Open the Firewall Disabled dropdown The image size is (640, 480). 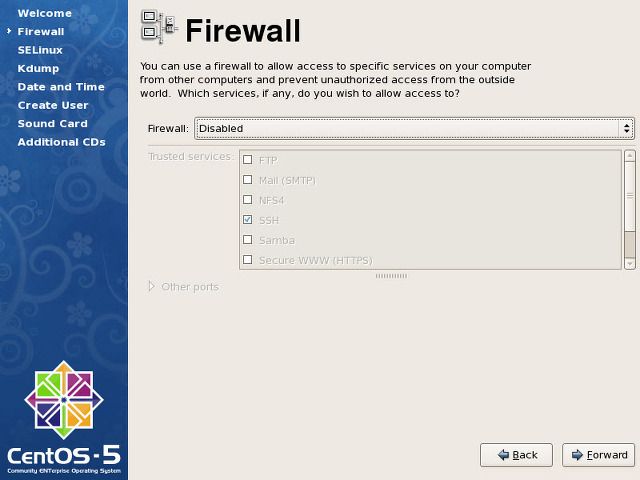coord(414,128)
